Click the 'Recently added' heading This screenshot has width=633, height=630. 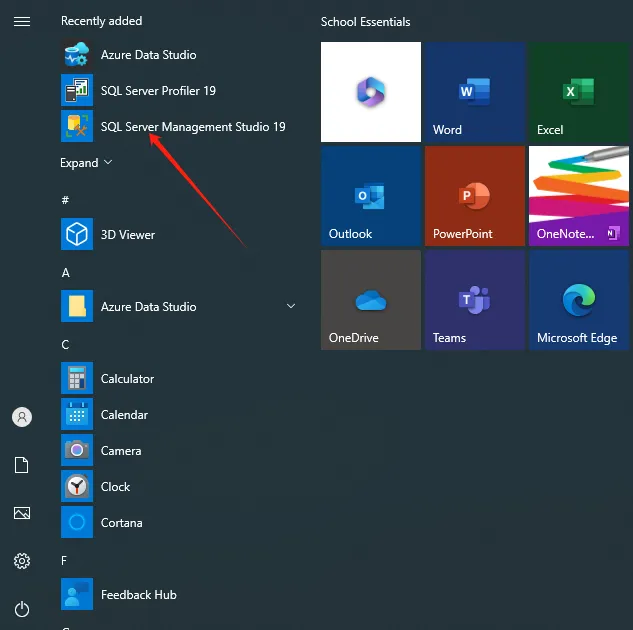(x=101, y=21)
